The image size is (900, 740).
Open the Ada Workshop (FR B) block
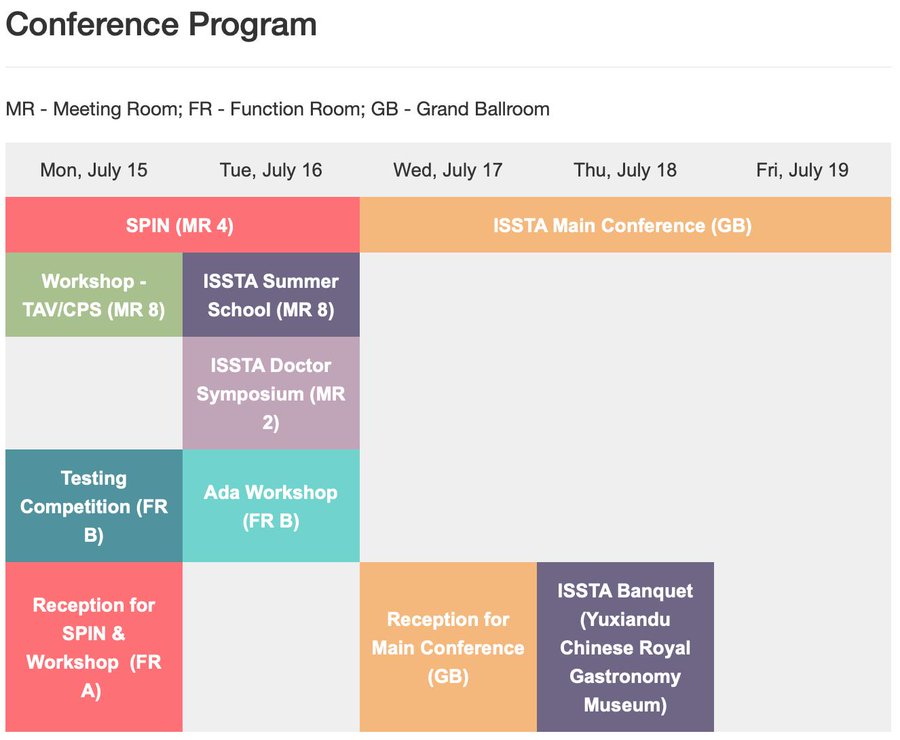click(x=271, y=506)
